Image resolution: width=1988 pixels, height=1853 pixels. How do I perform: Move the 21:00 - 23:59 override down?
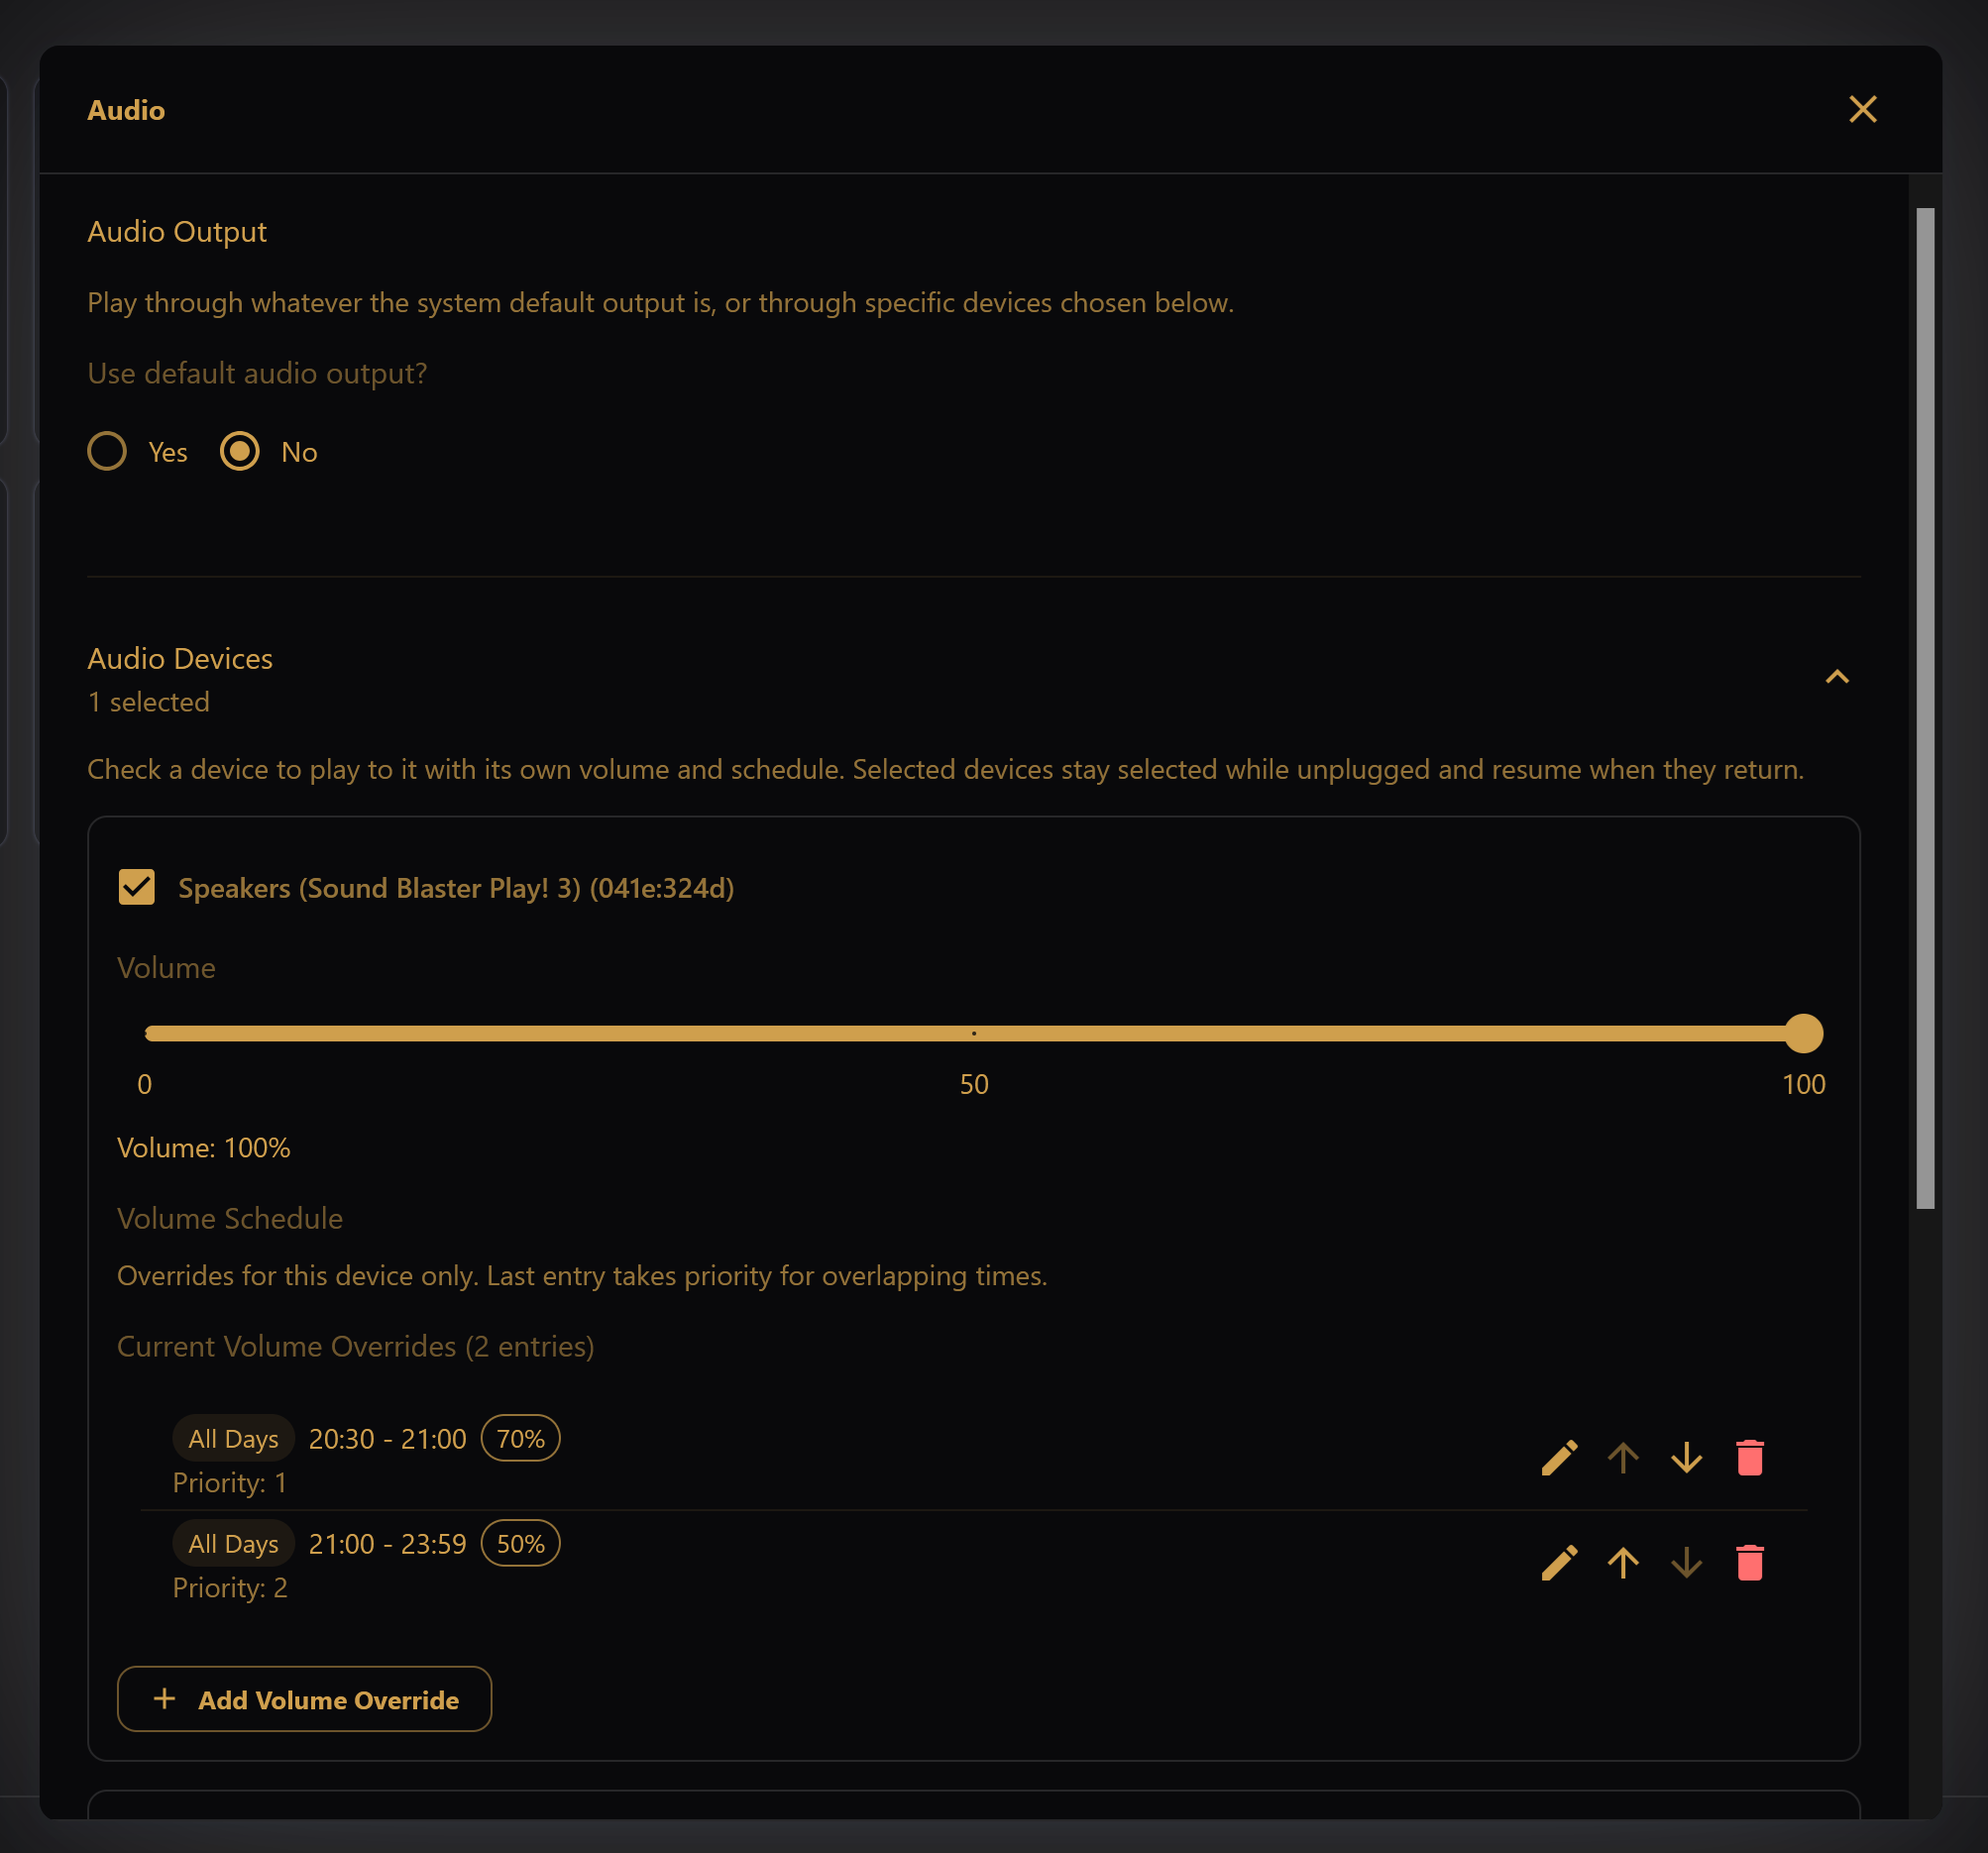pos(1686,1563)
